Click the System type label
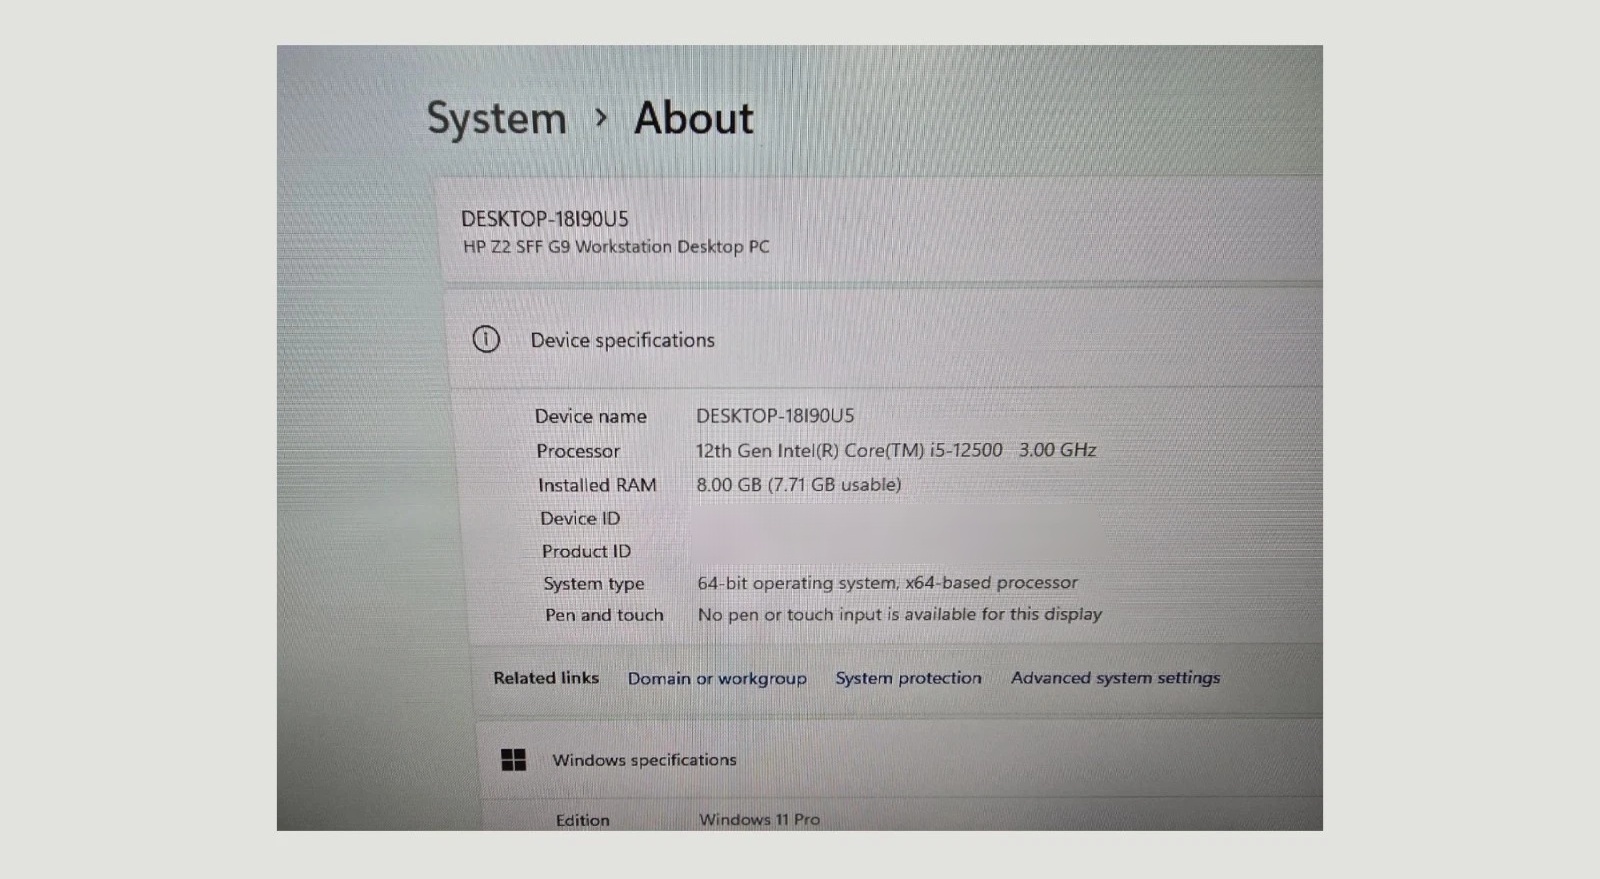 tap(594, 584)
